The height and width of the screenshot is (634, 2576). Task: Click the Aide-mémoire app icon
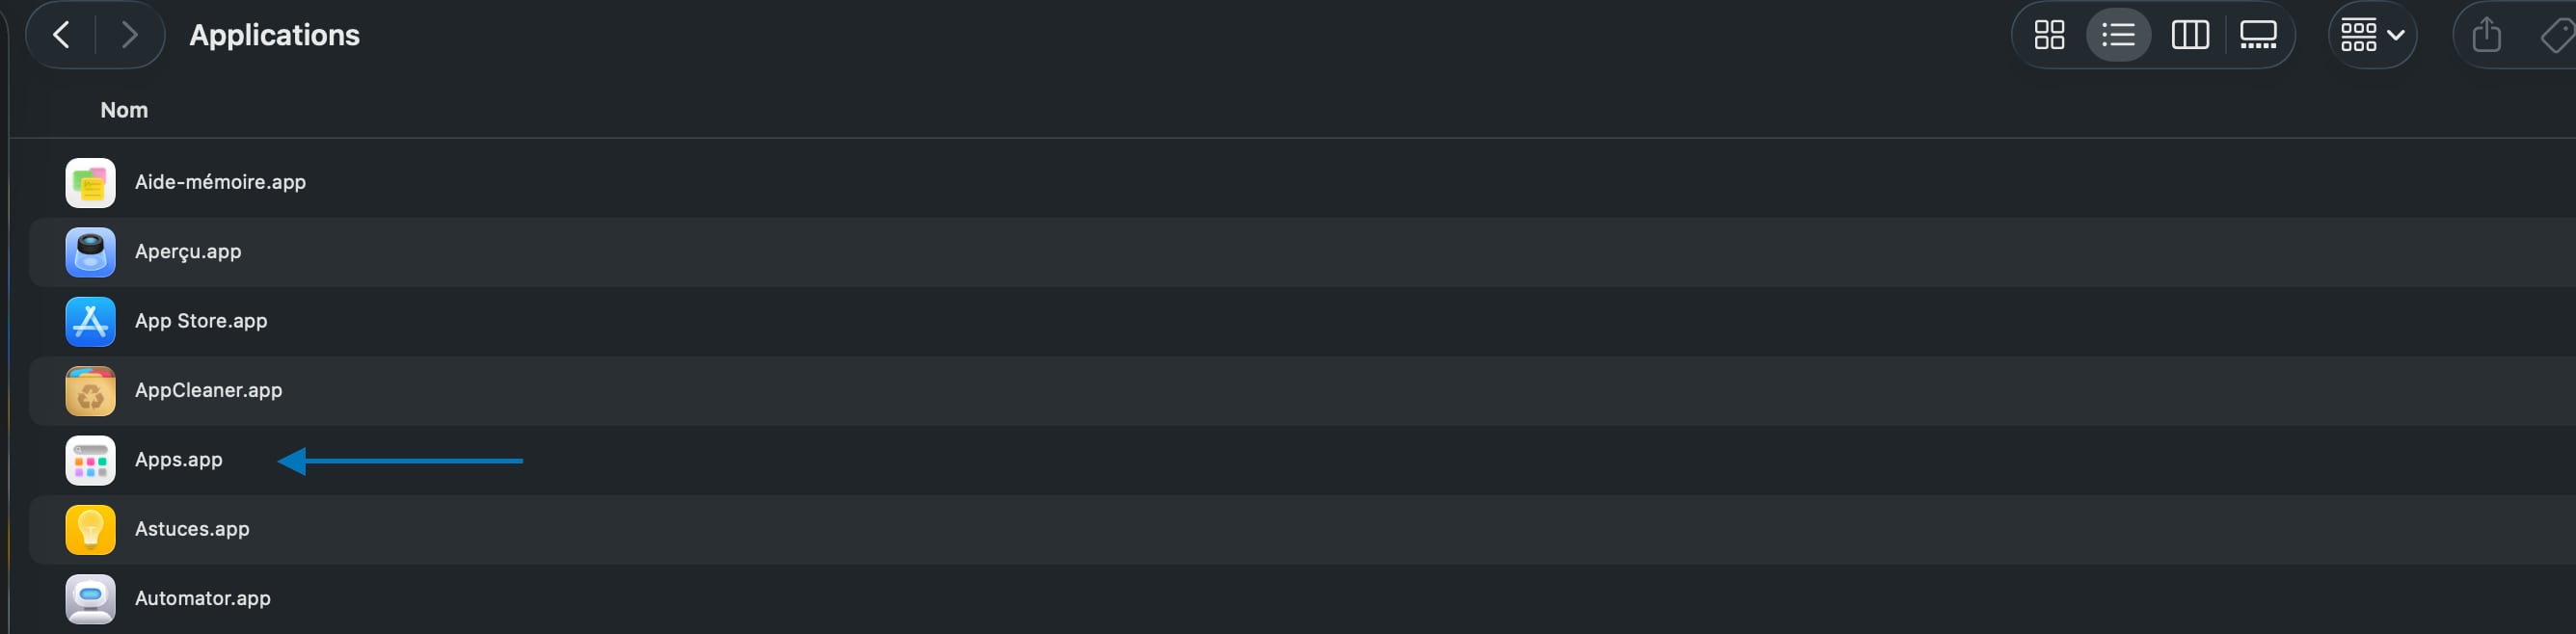(x=90, y=183)
